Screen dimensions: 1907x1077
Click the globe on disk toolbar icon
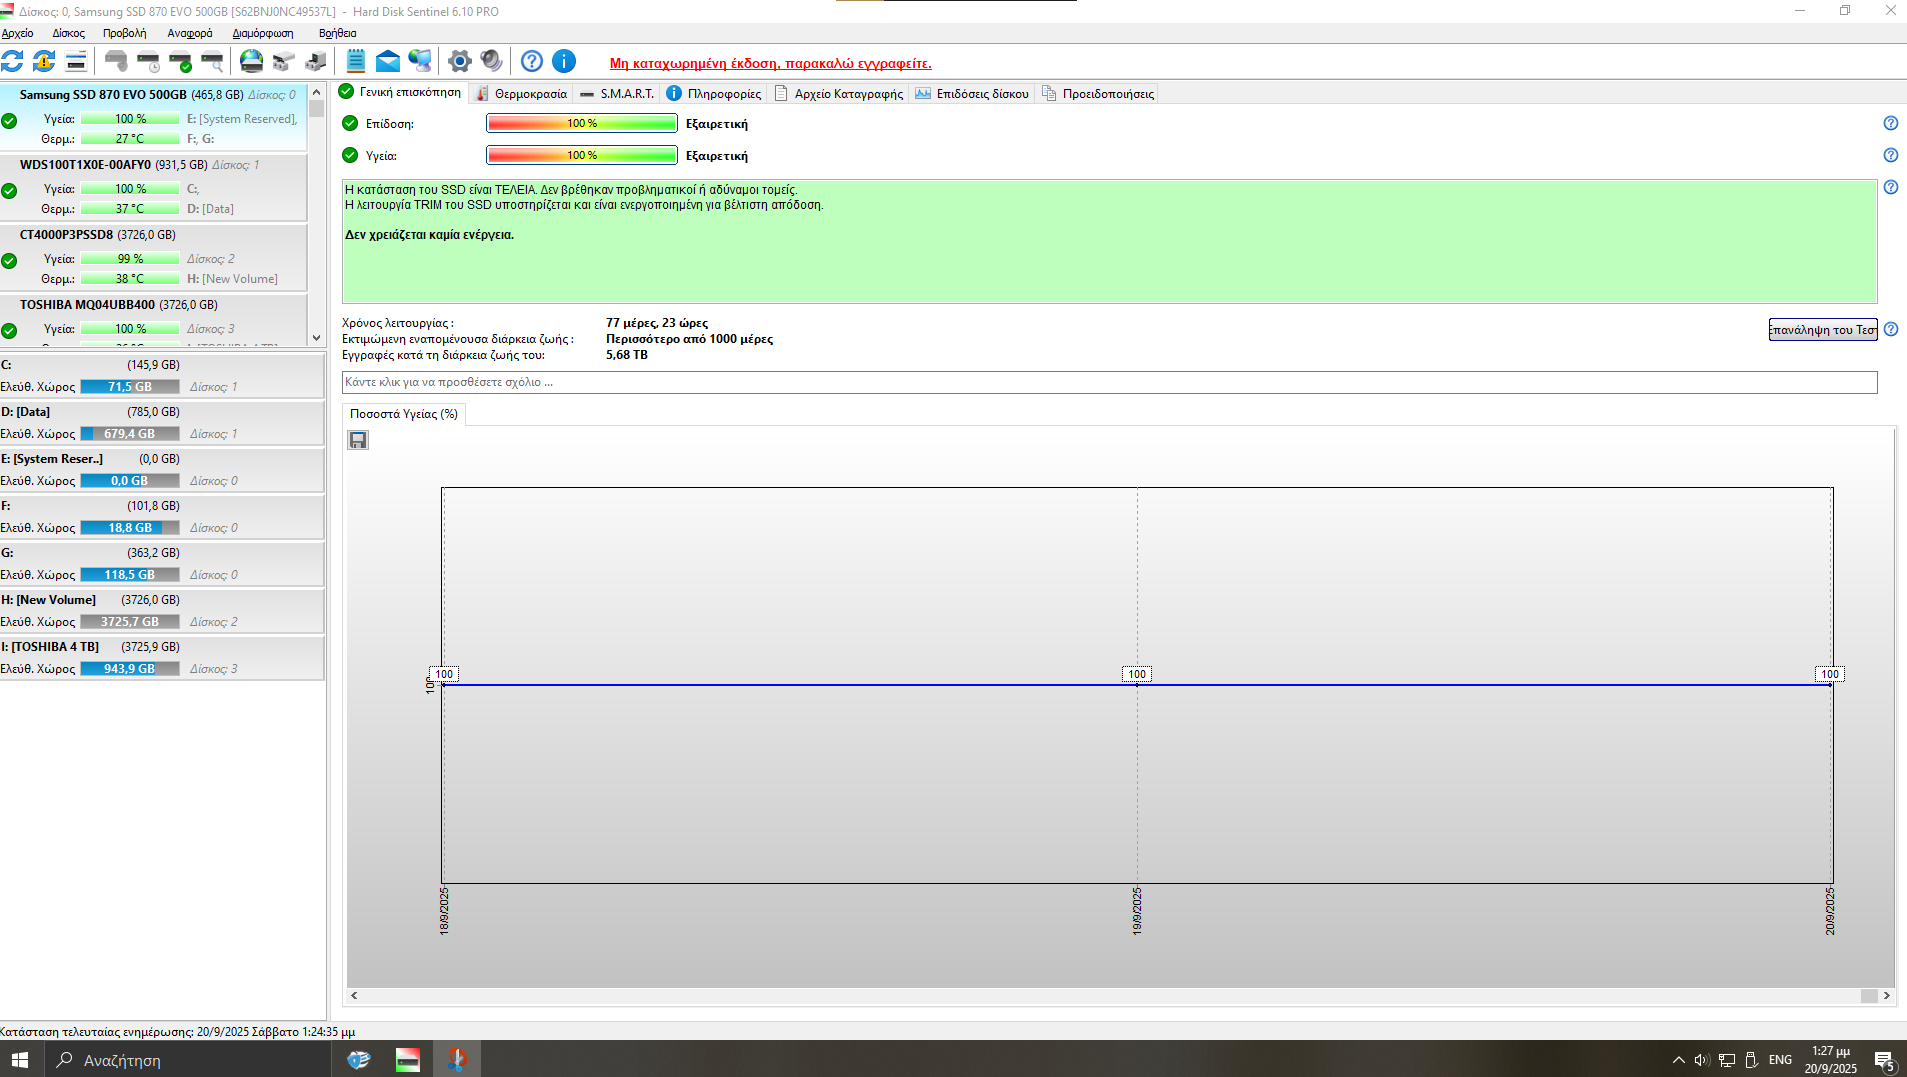click(252, 62)
